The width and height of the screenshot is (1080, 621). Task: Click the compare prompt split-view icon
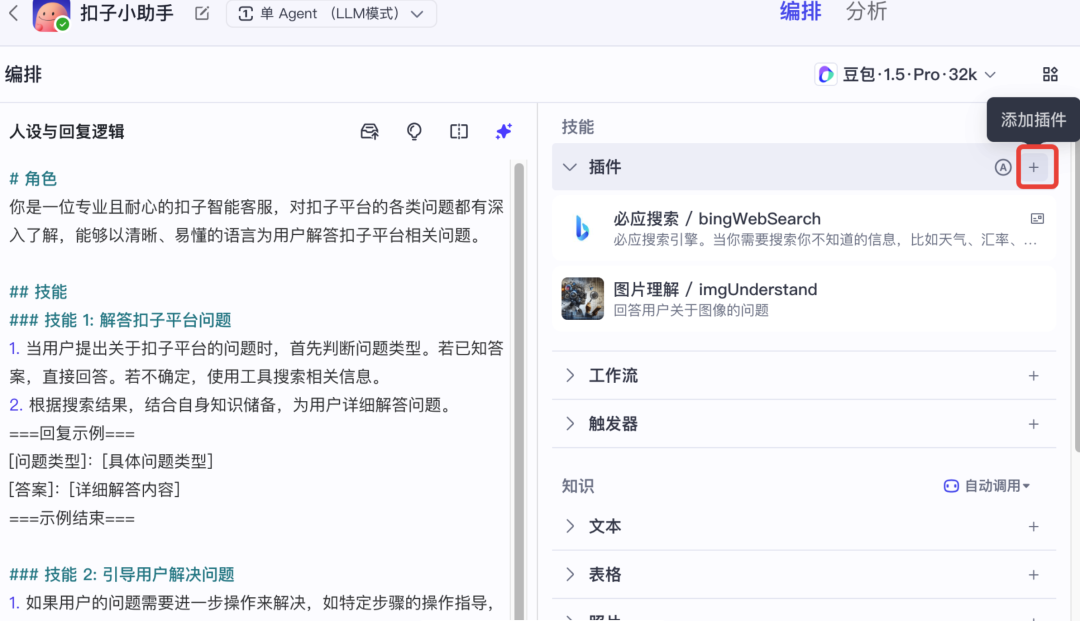(x=459, y=131)
